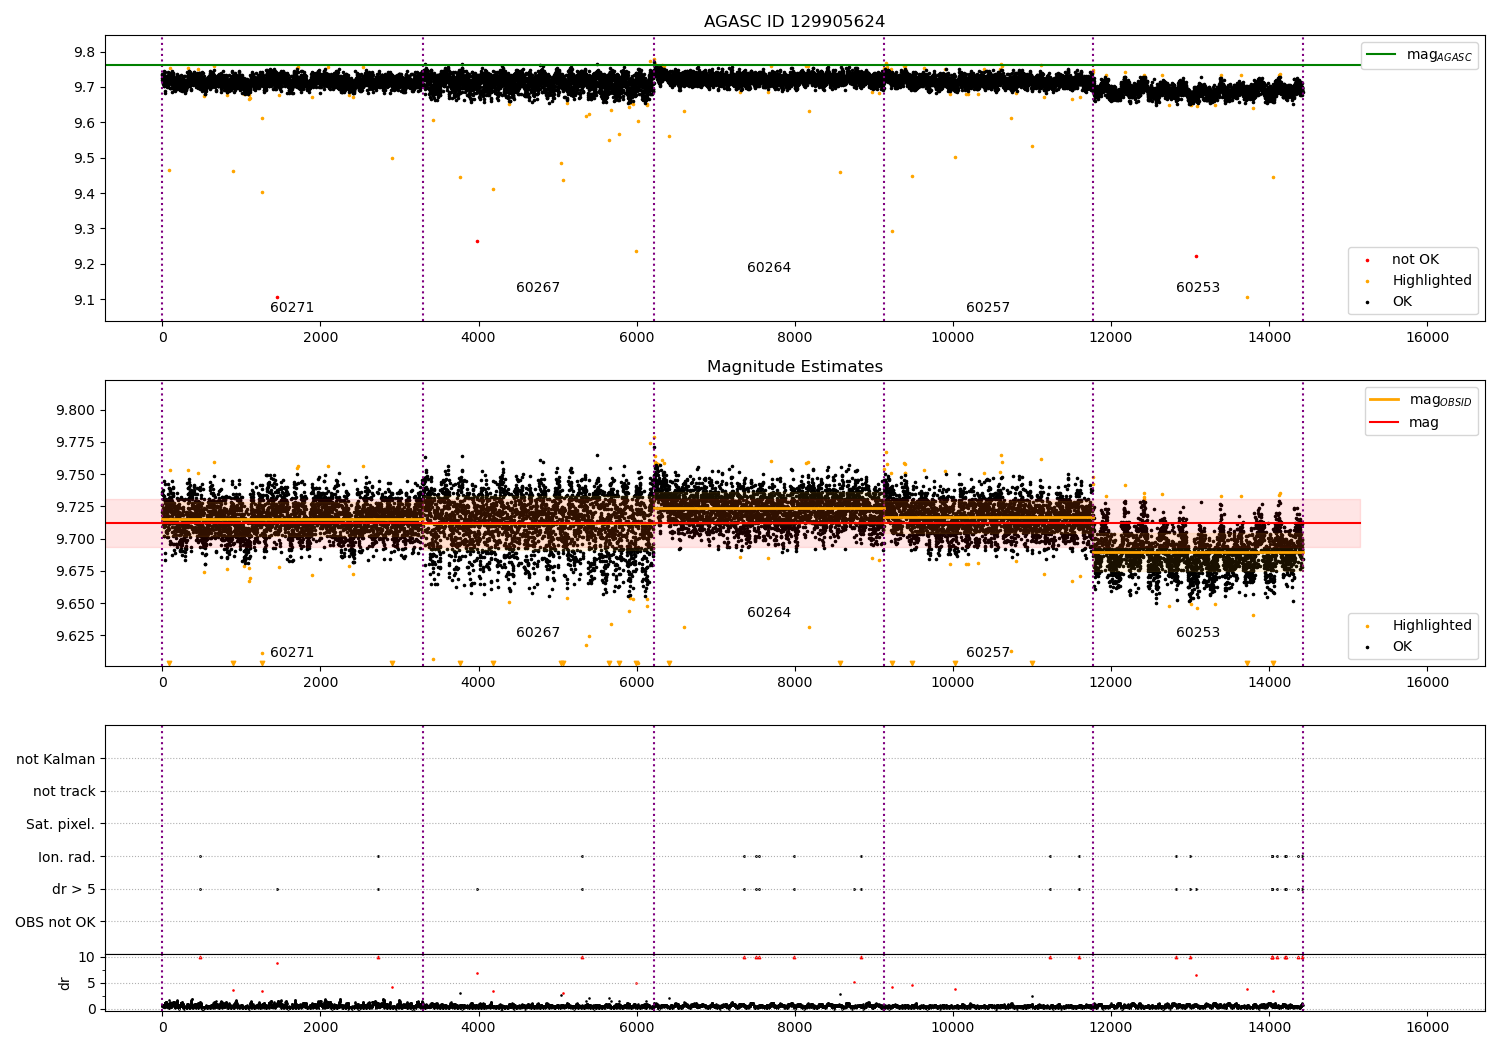
Task: Select 'OK' in the top plot legend
Action: click(1402, 302)
